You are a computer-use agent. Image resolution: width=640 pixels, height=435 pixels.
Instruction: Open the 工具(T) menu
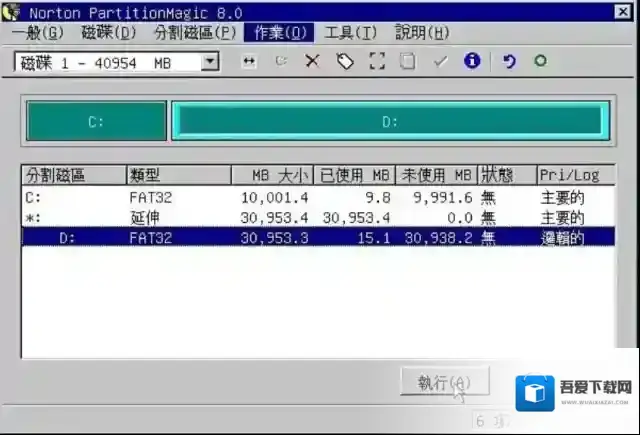351,33
